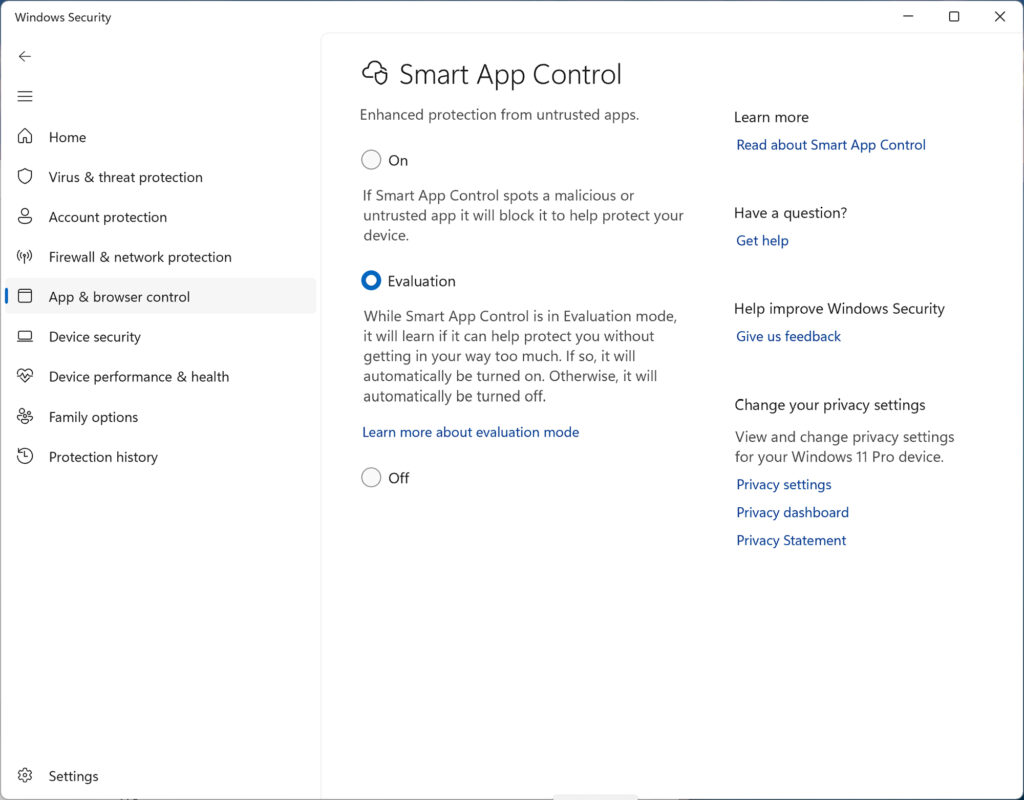Click the Device performance heart icon
Image resolution: width=1024 pixels, height=800 pixels.
click(x=25, y=376)
